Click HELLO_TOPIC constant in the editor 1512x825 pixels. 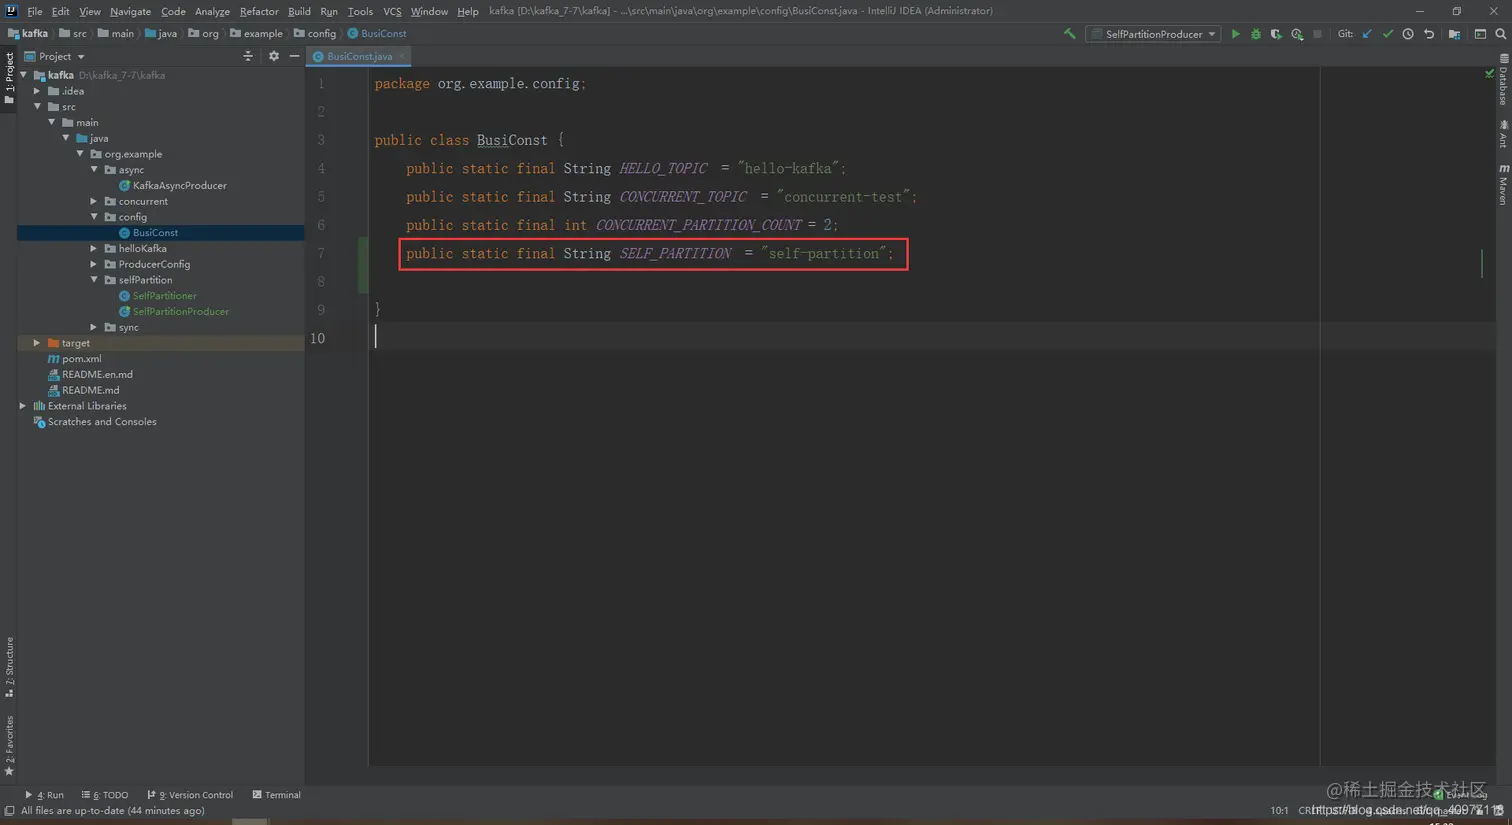(x=663, y=169)
